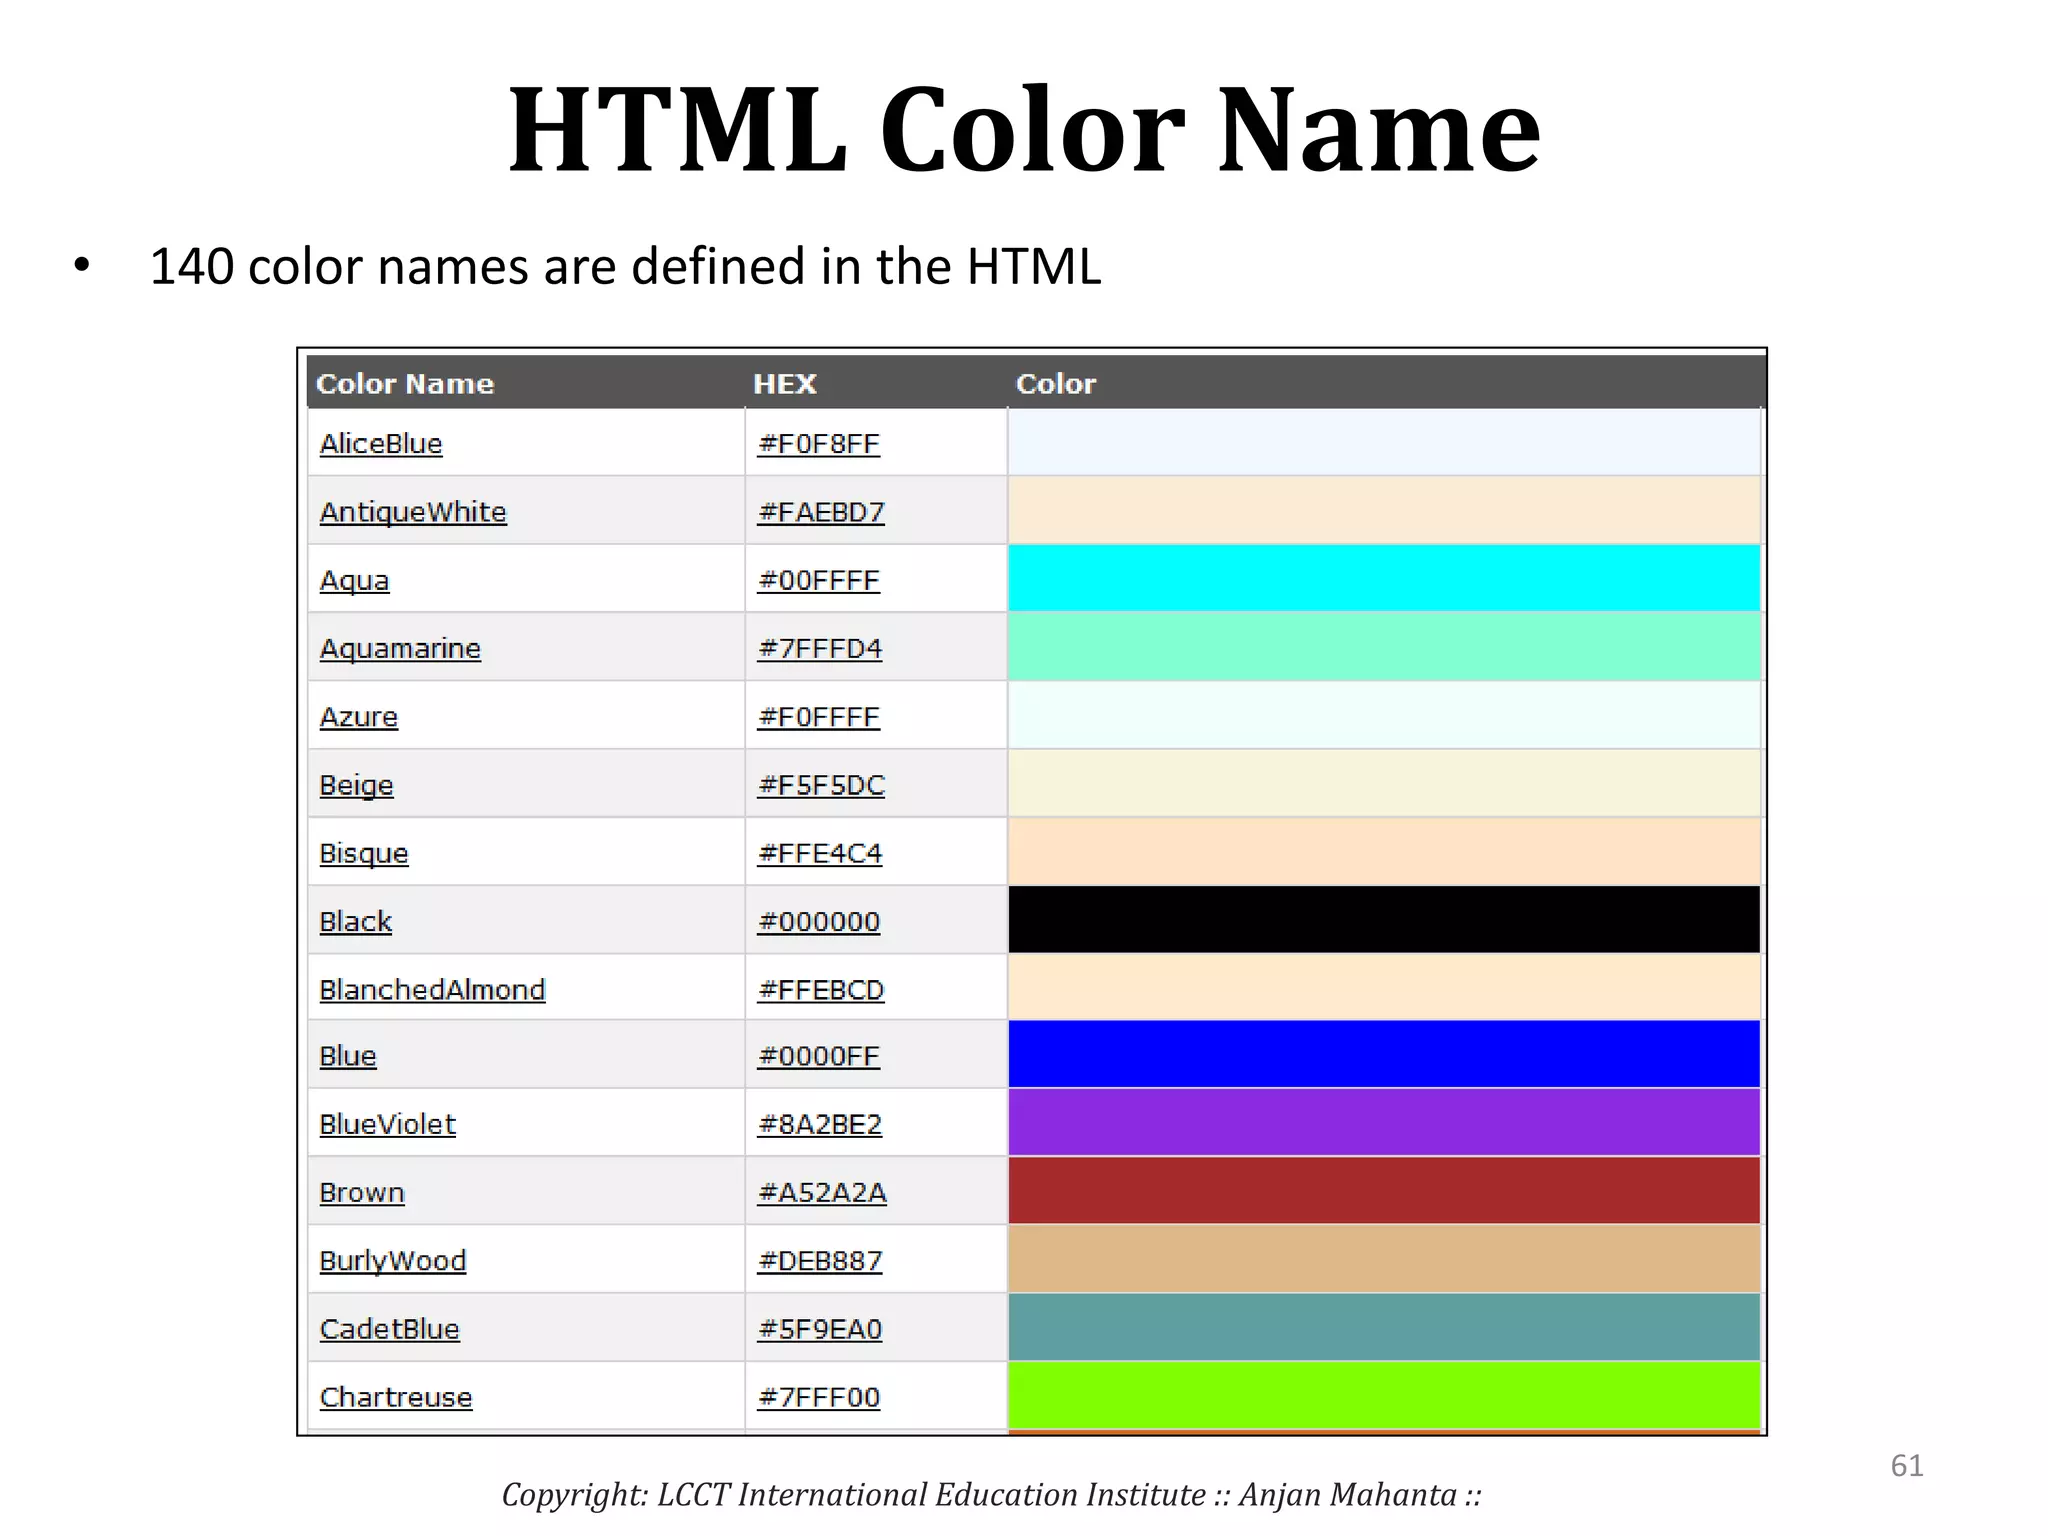Click the BlanchedAlmond link
The height and width of the screenshot is (1536, 2048).
click(432, 990)
